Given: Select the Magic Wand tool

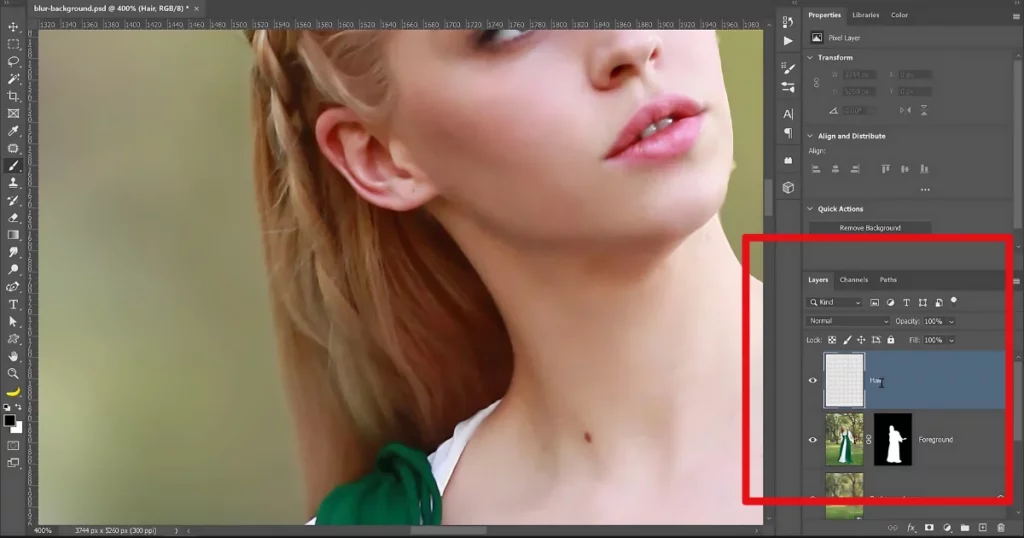Looking at the screenshot, I should click(13, 79).
